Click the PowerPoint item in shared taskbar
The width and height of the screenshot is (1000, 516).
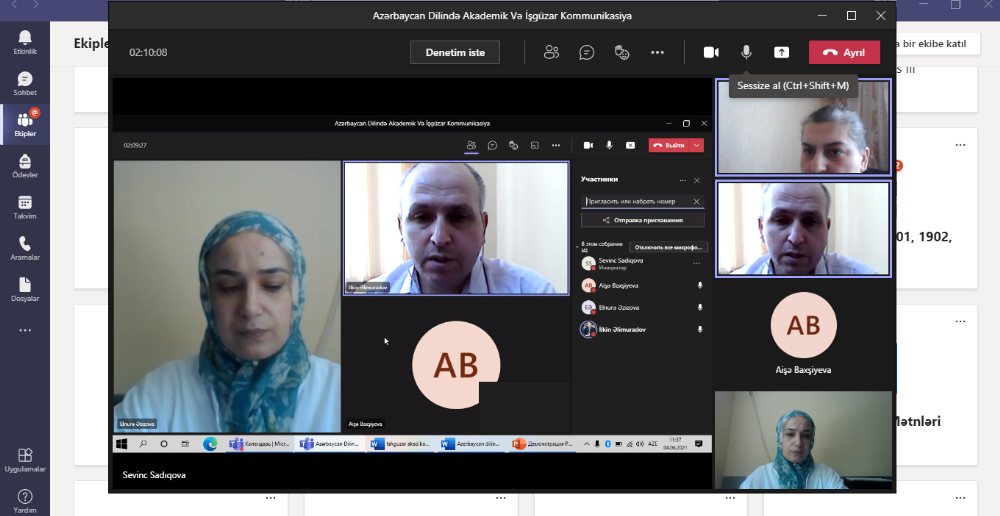542,444
